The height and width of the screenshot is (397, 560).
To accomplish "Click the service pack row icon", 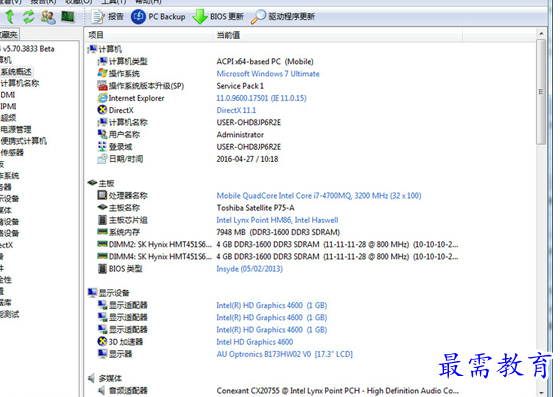I will pos(102,86).
